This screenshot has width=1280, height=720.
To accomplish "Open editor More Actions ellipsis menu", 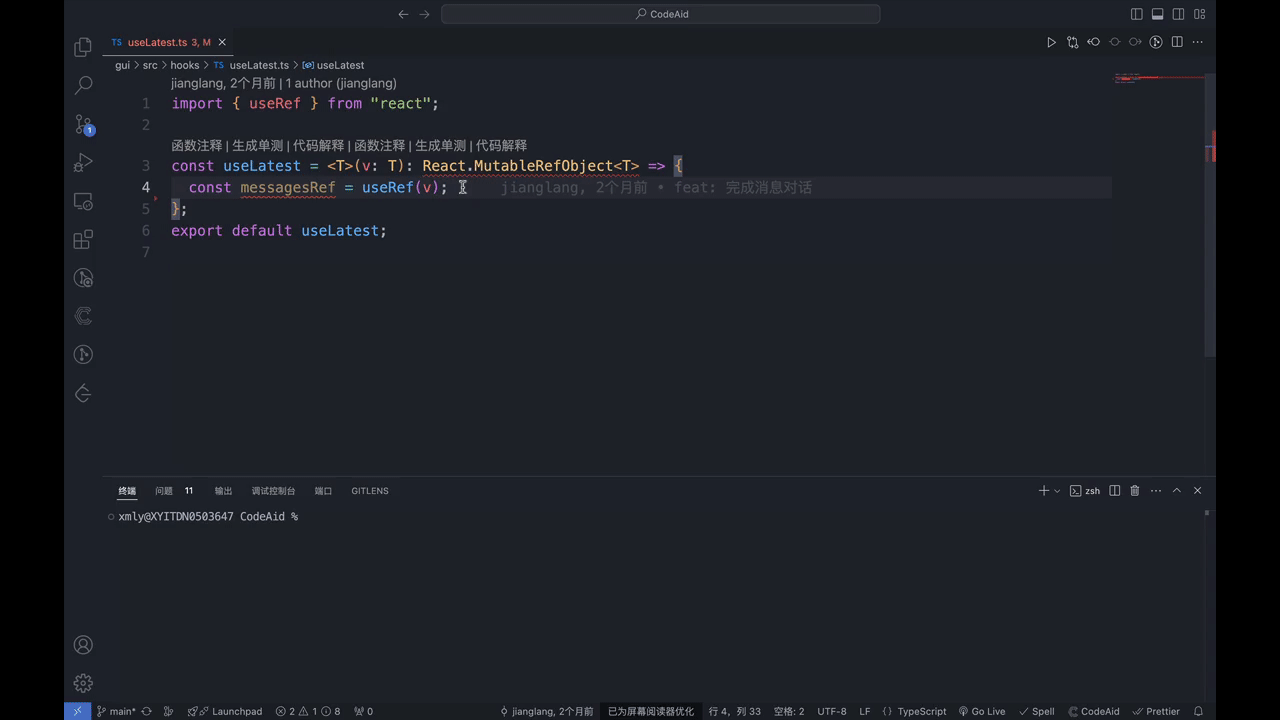I will pos(1198,42).
